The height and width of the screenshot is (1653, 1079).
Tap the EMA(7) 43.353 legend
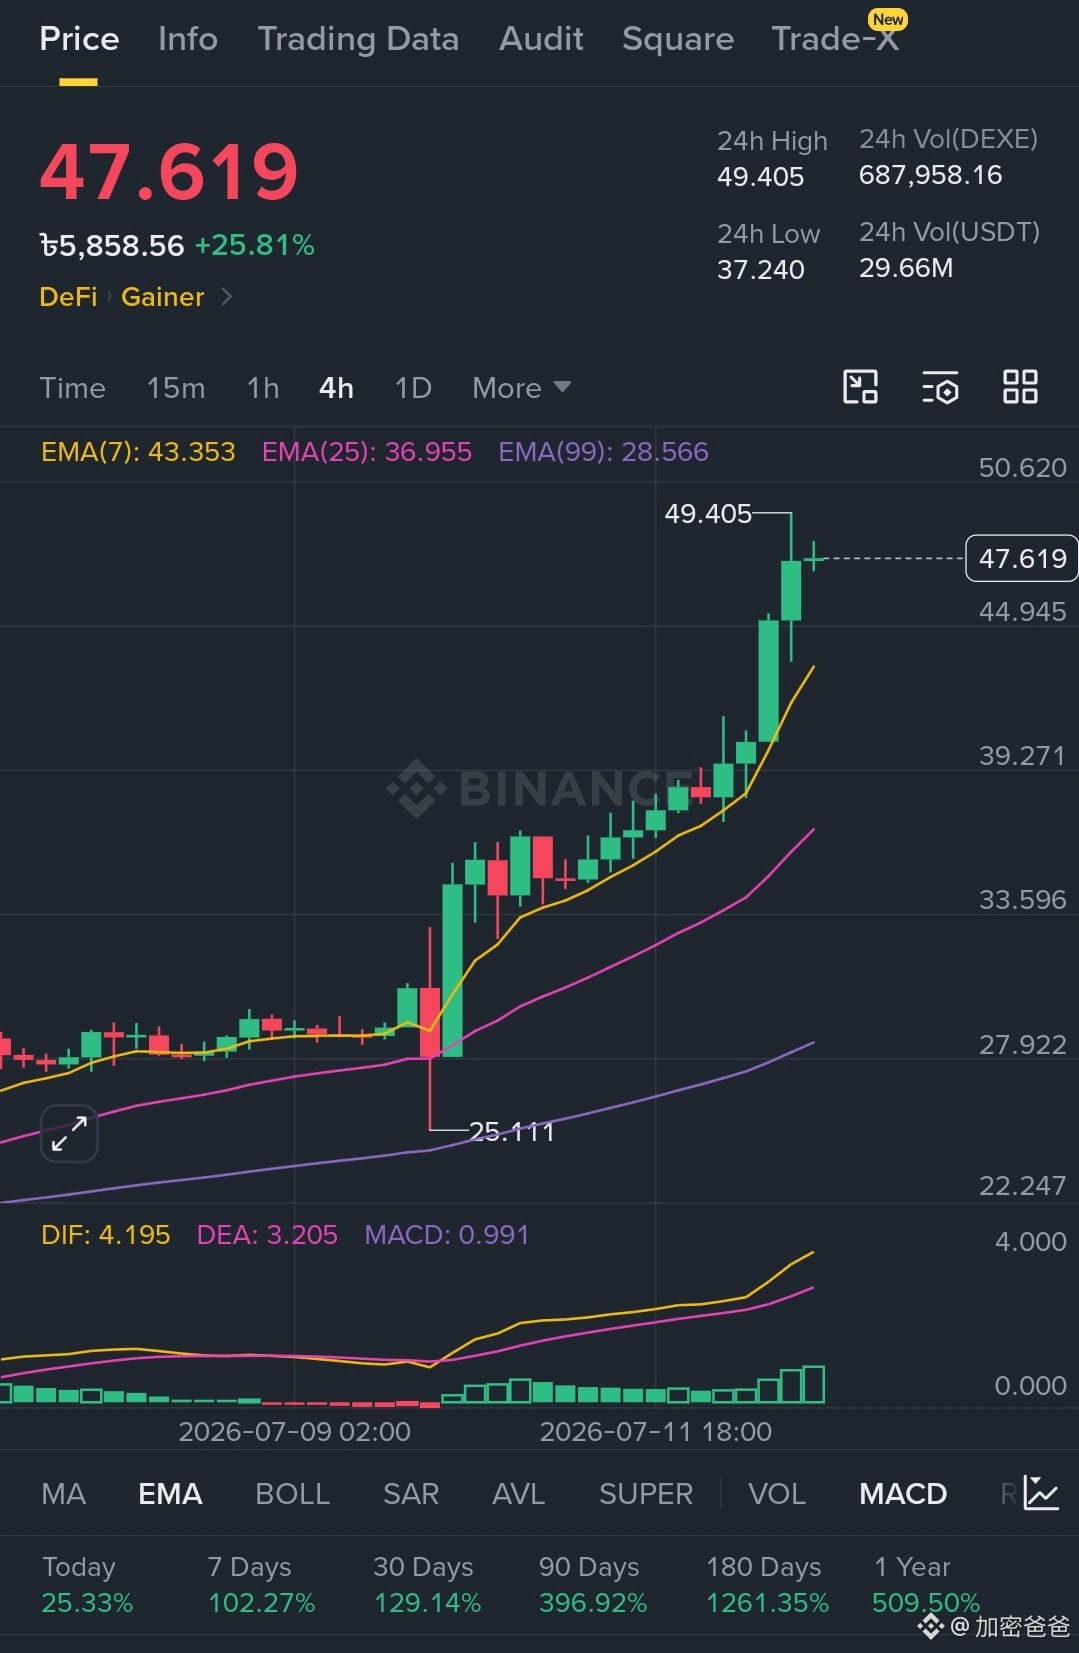pos(138,452)
